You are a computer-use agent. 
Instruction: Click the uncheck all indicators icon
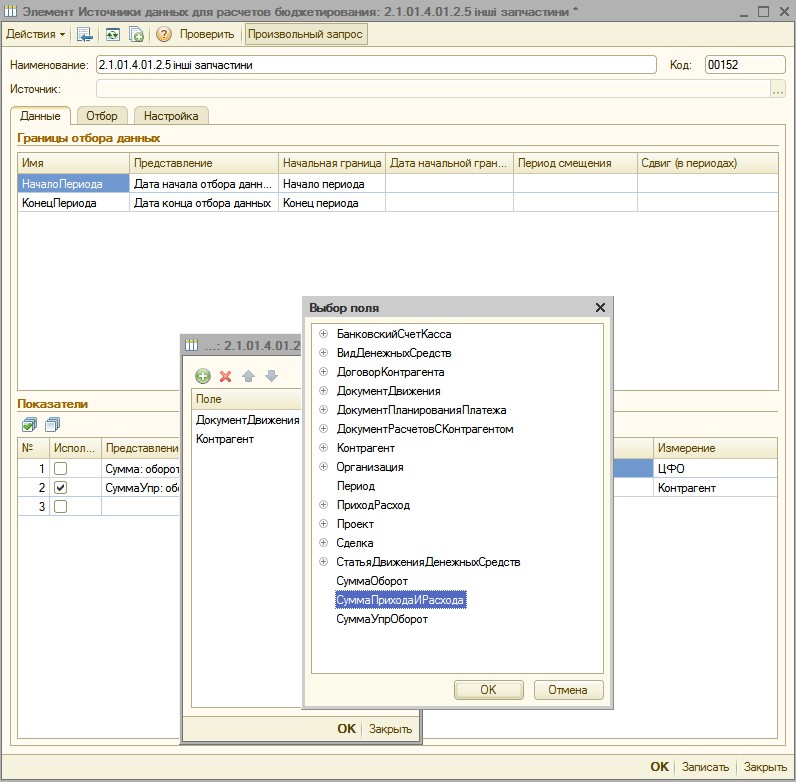pyautogui.click(x=52, y=425)
